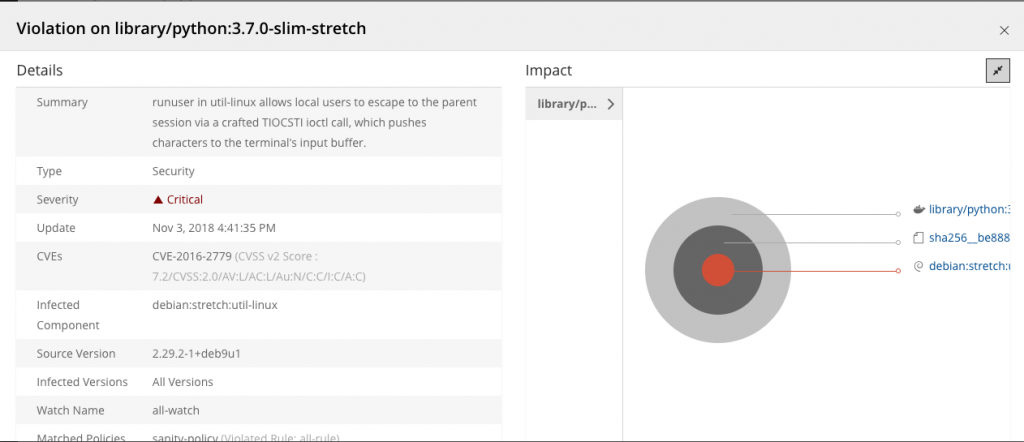Click the red connector endpoint dot

click(x=898, y=270)
